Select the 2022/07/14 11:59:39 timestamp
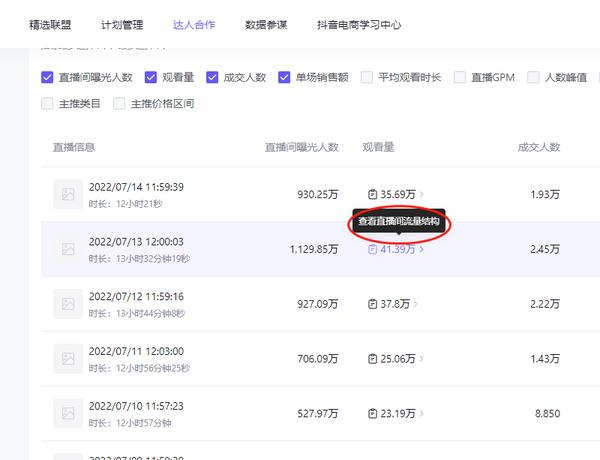Image resolution: width=600 pixels, height=460 pixels. tap(136, 187)
